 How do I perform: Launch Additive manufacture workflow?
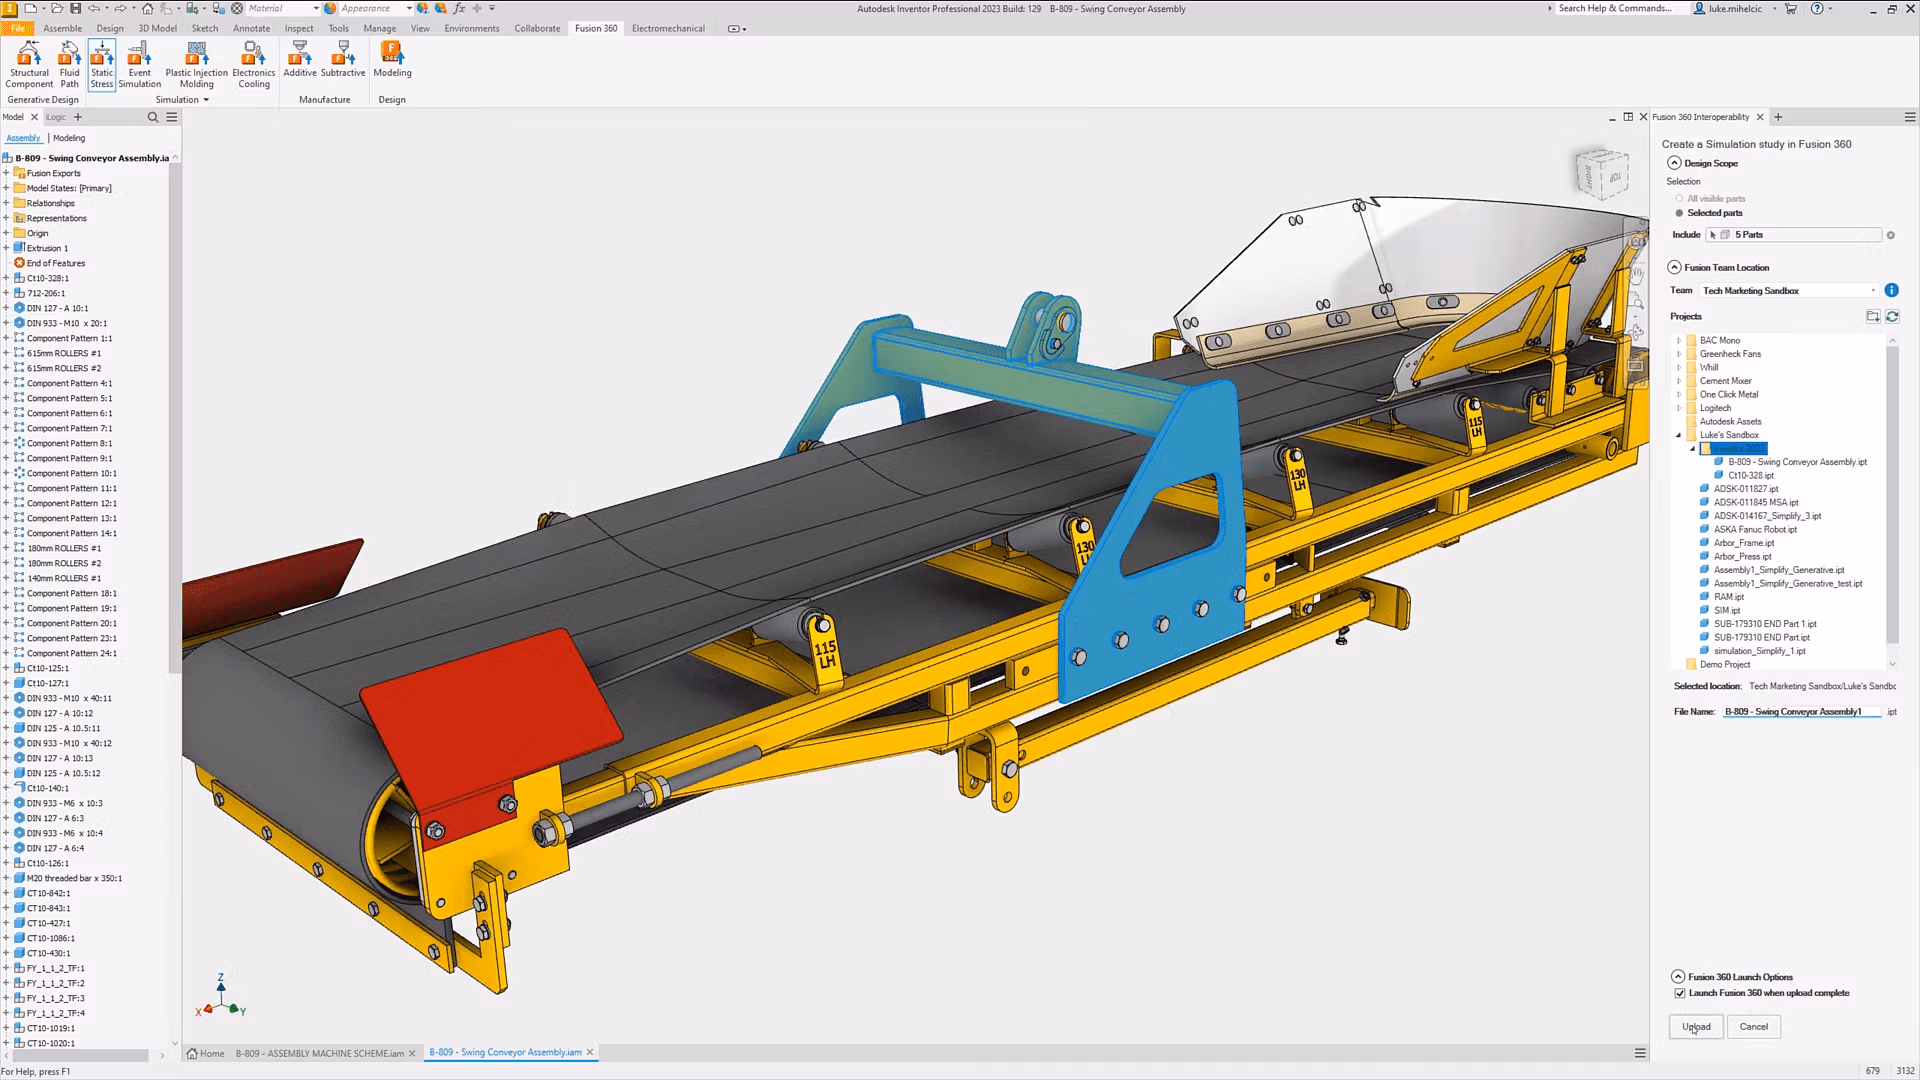click(x=299, y=60)
